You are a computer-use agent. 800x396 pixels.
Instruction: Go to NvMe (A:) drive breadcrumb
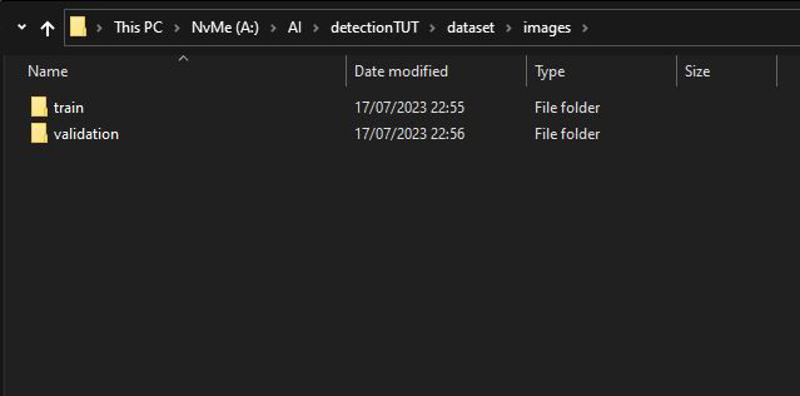click(225, 28)
